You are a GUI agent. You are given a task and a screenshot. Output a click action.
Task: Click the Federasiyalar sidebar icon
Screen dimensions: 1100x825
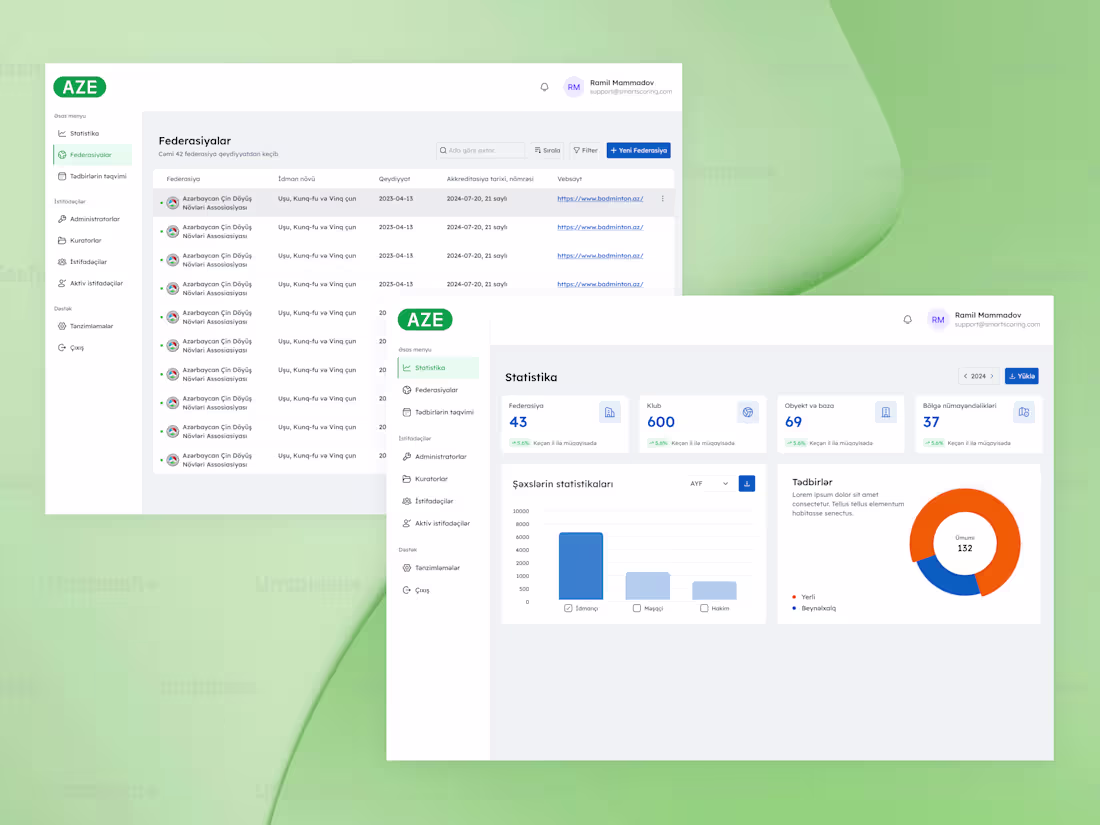(x=406, y=390)
